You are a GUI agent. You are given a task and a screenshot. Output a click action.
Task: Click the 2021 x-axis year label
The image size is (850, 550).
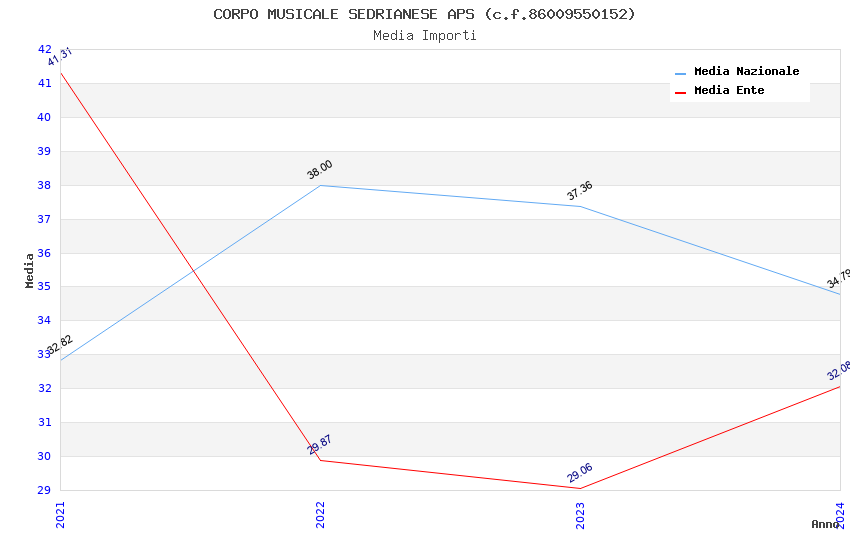[x=60, y=514]
